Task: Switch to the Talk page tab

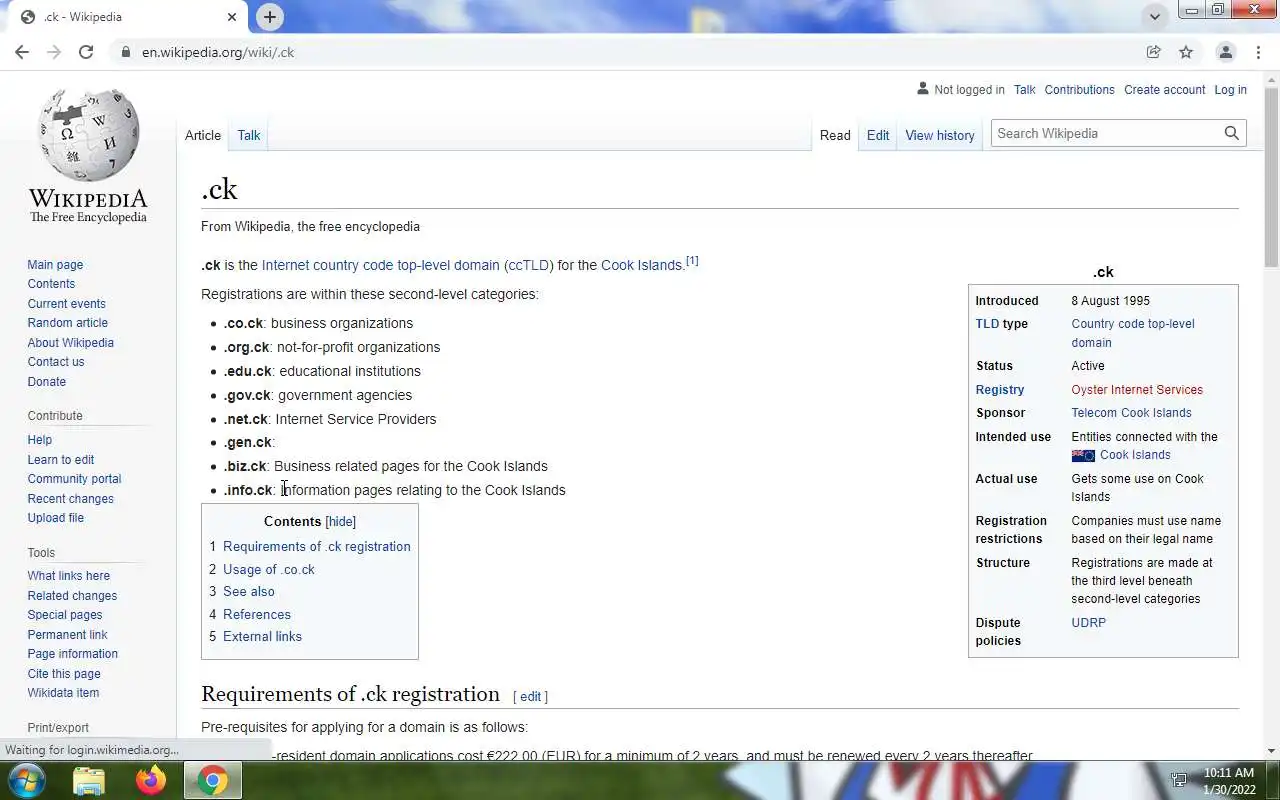Action: click(x=249, y=135)
